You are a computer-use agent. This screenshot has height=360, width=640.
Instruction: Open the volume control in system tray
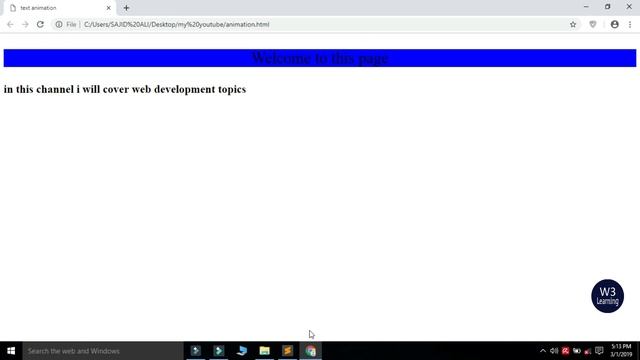pos(554,351)
